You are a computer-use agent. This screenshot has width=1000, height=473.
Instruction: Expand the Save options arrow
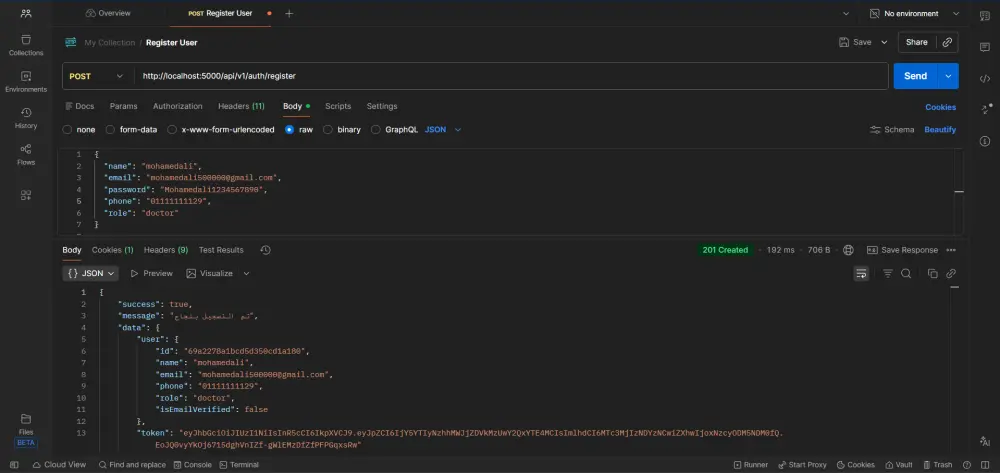[884, 42]
